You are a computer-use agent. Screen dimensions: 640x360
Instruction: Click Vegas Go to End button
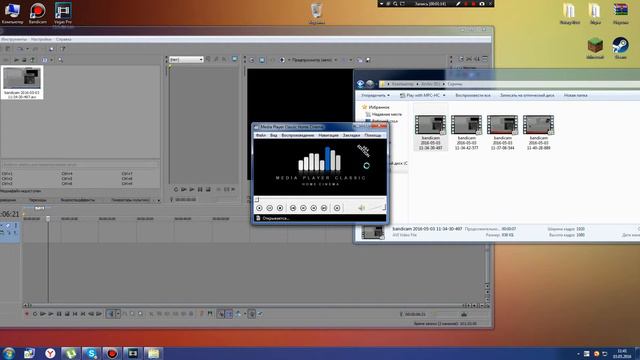(83, 314)
